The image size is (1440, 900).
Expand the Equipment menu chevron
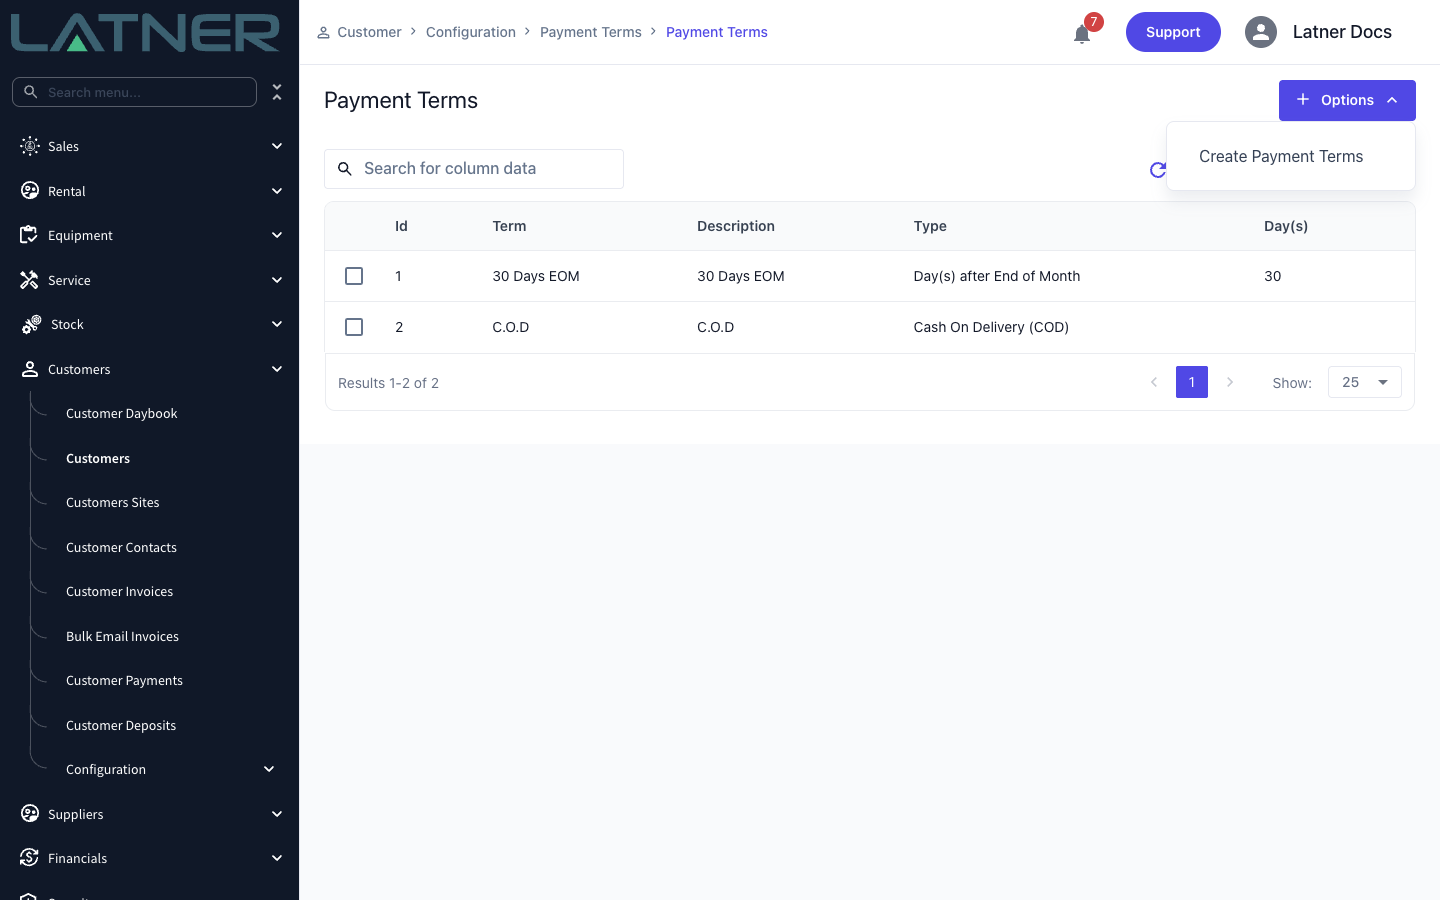(277, 235)
